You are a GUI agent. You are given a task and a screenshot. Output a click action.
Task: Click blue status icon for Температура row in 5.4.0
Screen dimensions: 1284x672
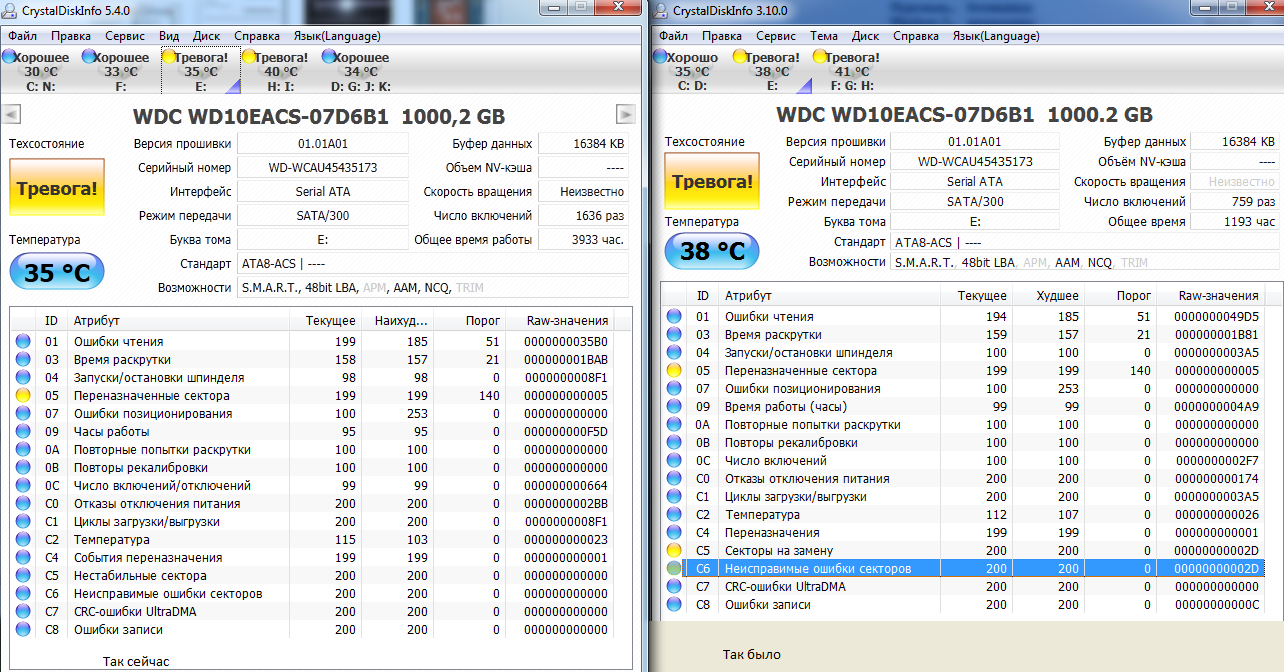point(23,539)
